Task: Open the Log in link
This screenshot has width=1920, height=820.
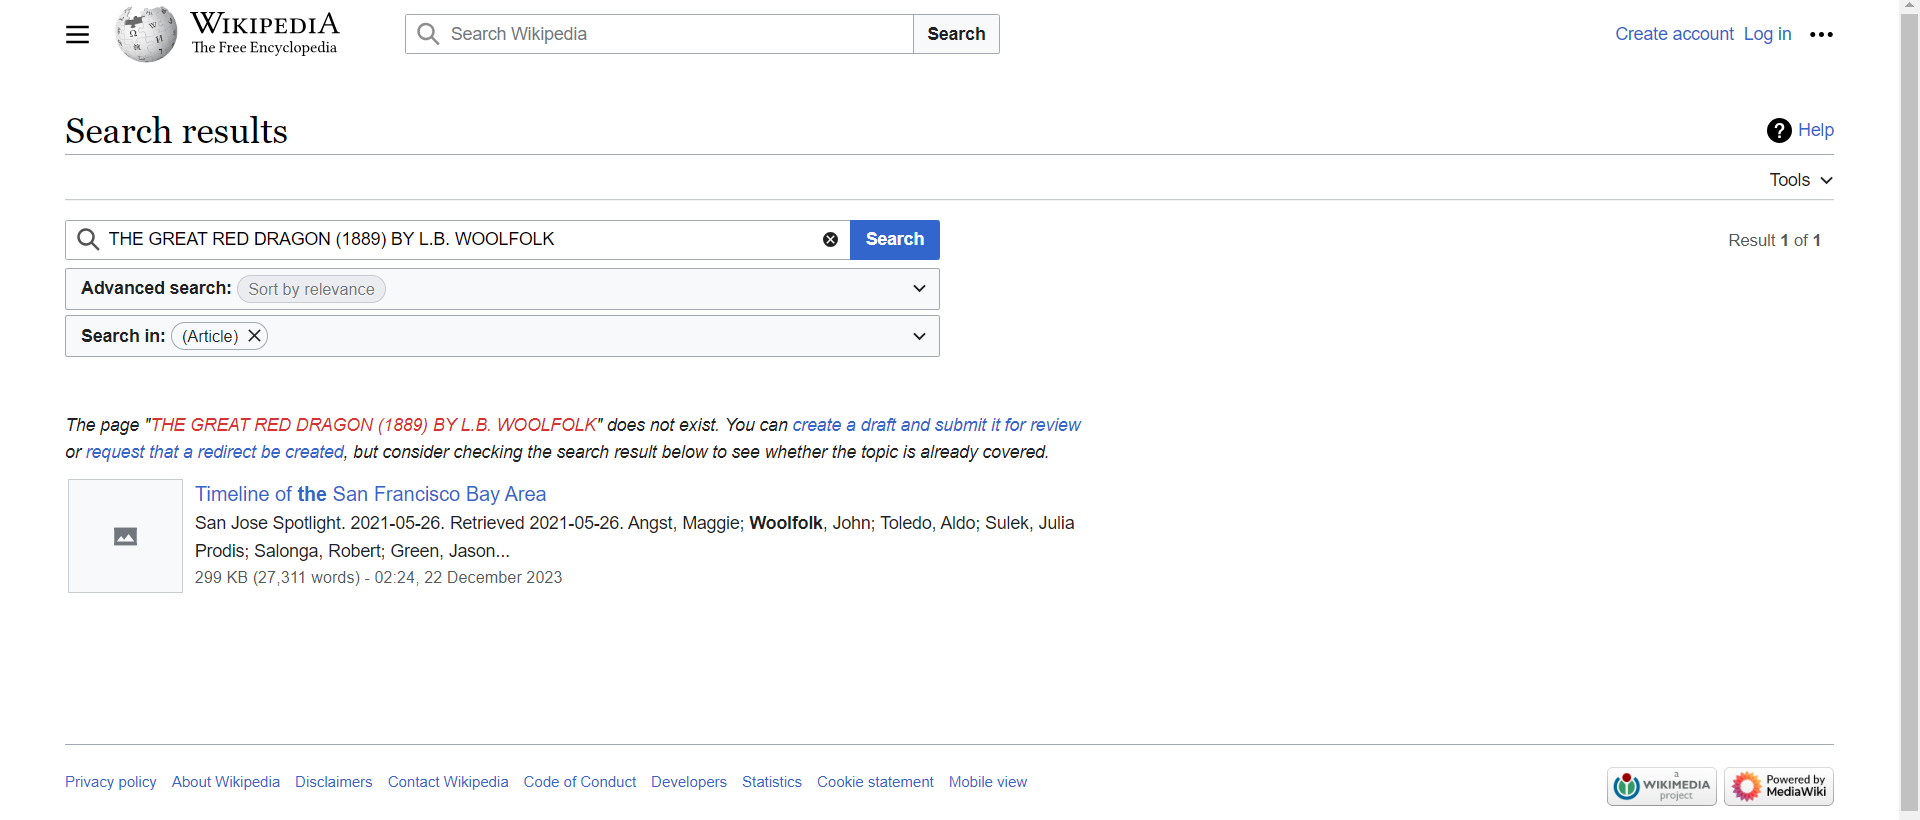Action: pos(1767,34)
